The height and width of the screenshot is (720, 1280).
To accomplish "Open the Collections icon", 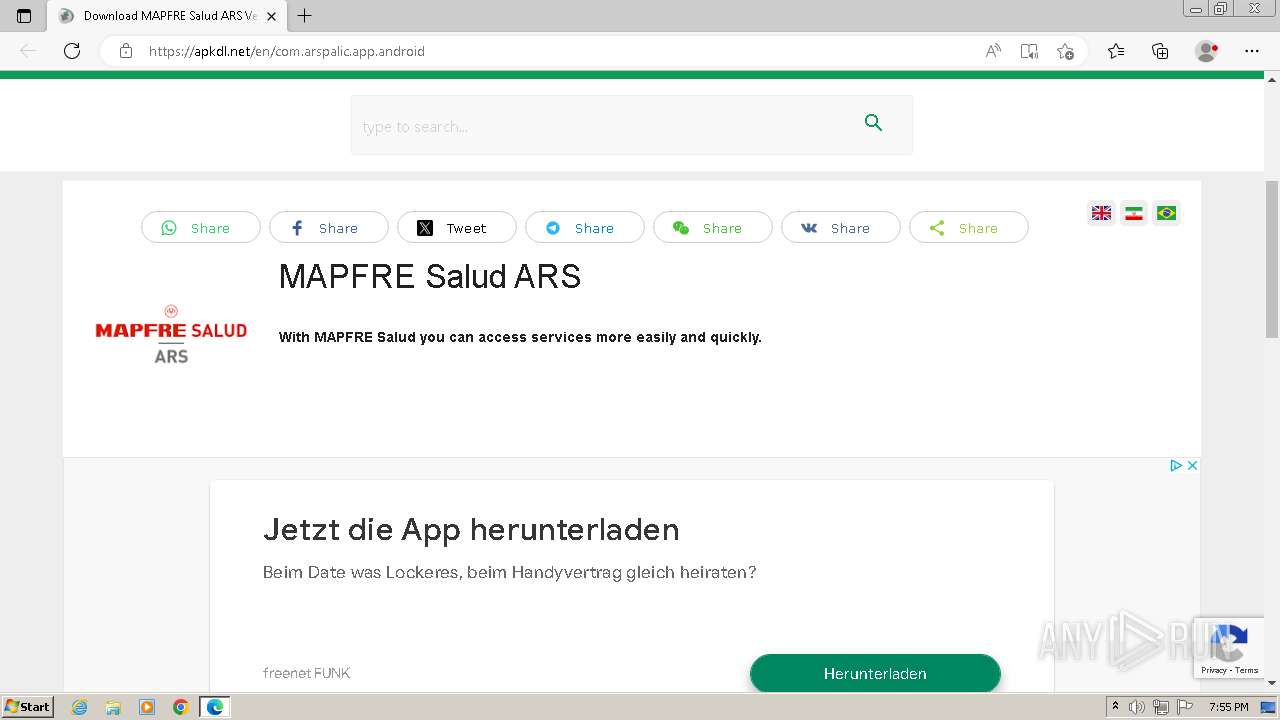I will pyautogui.click(x=1160, y=51).
